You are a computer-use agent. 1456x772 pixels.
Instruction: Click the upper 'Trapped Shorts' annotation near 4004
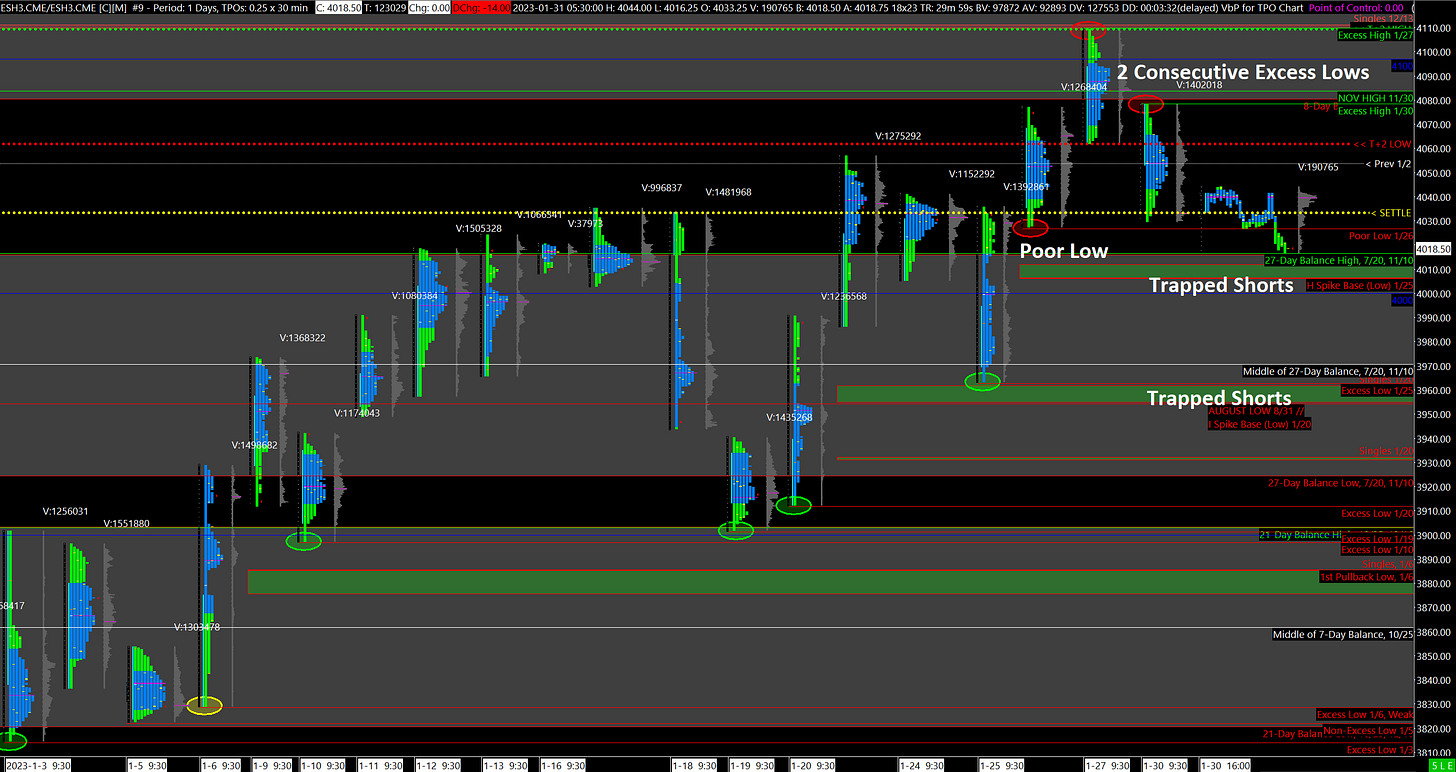tap(1221, 286)
